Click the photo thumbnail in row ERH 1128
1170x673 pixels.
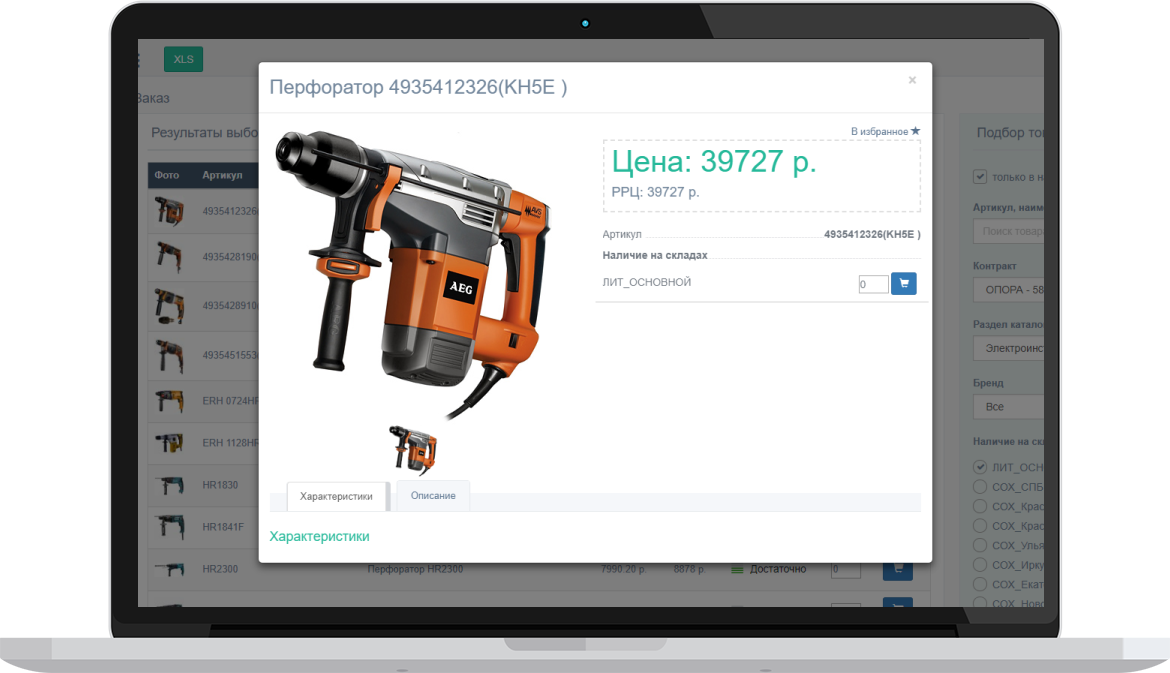click(x=169, y=442)
